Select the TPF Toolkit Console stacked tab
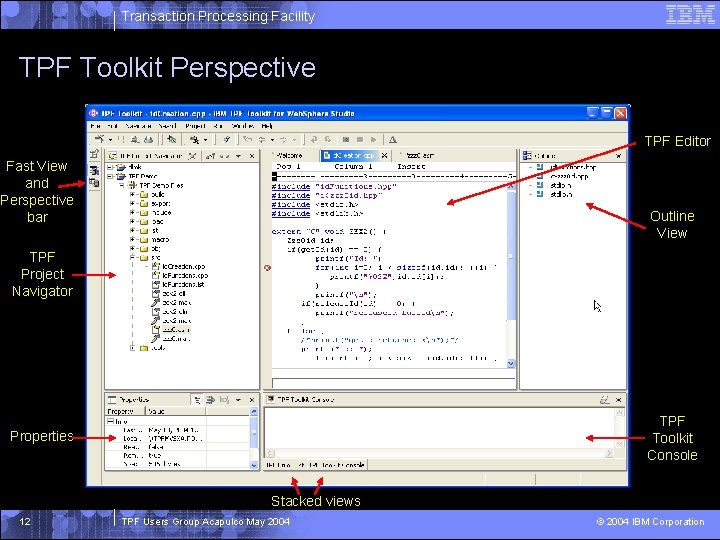The width and height of the screenshot is (720, 540). pyautogui.click(x=337, y=465)
